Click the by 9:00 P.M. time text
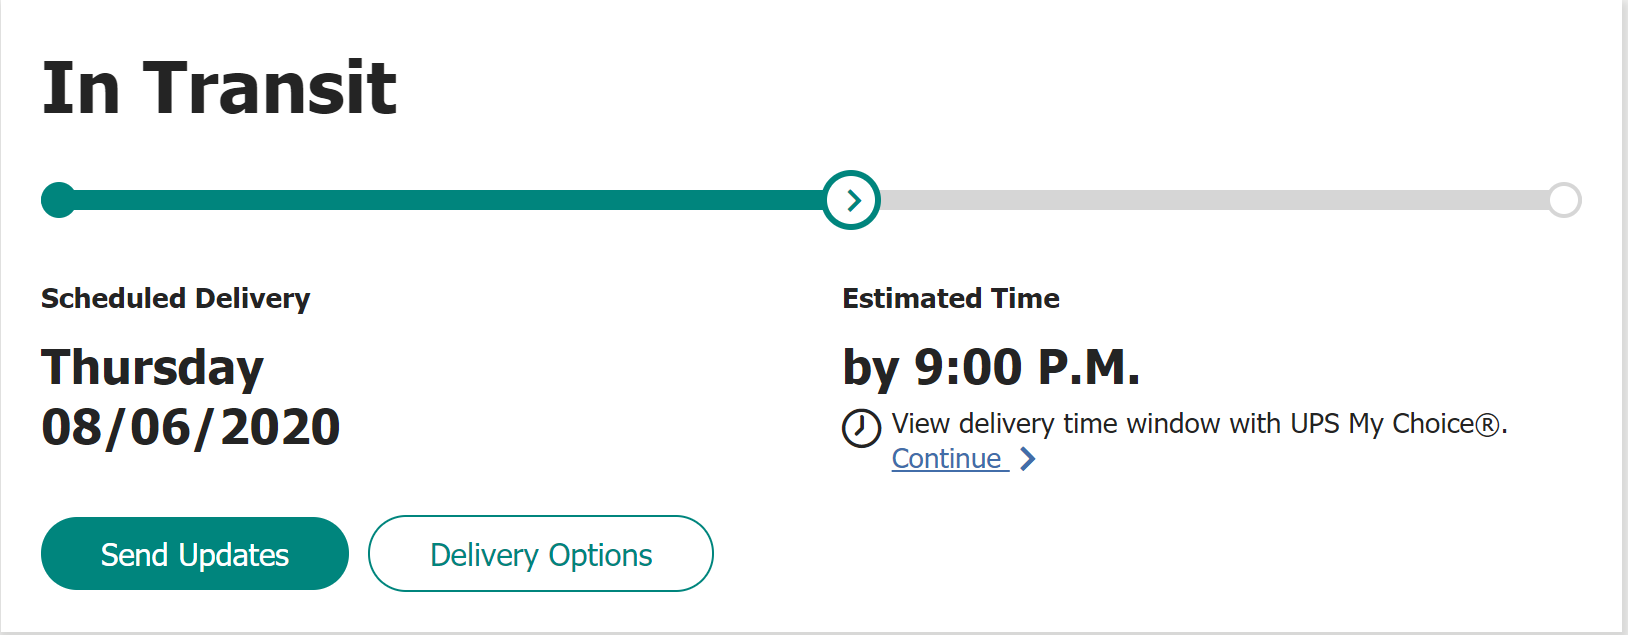 pyautogui.click(x=991, y=367)
